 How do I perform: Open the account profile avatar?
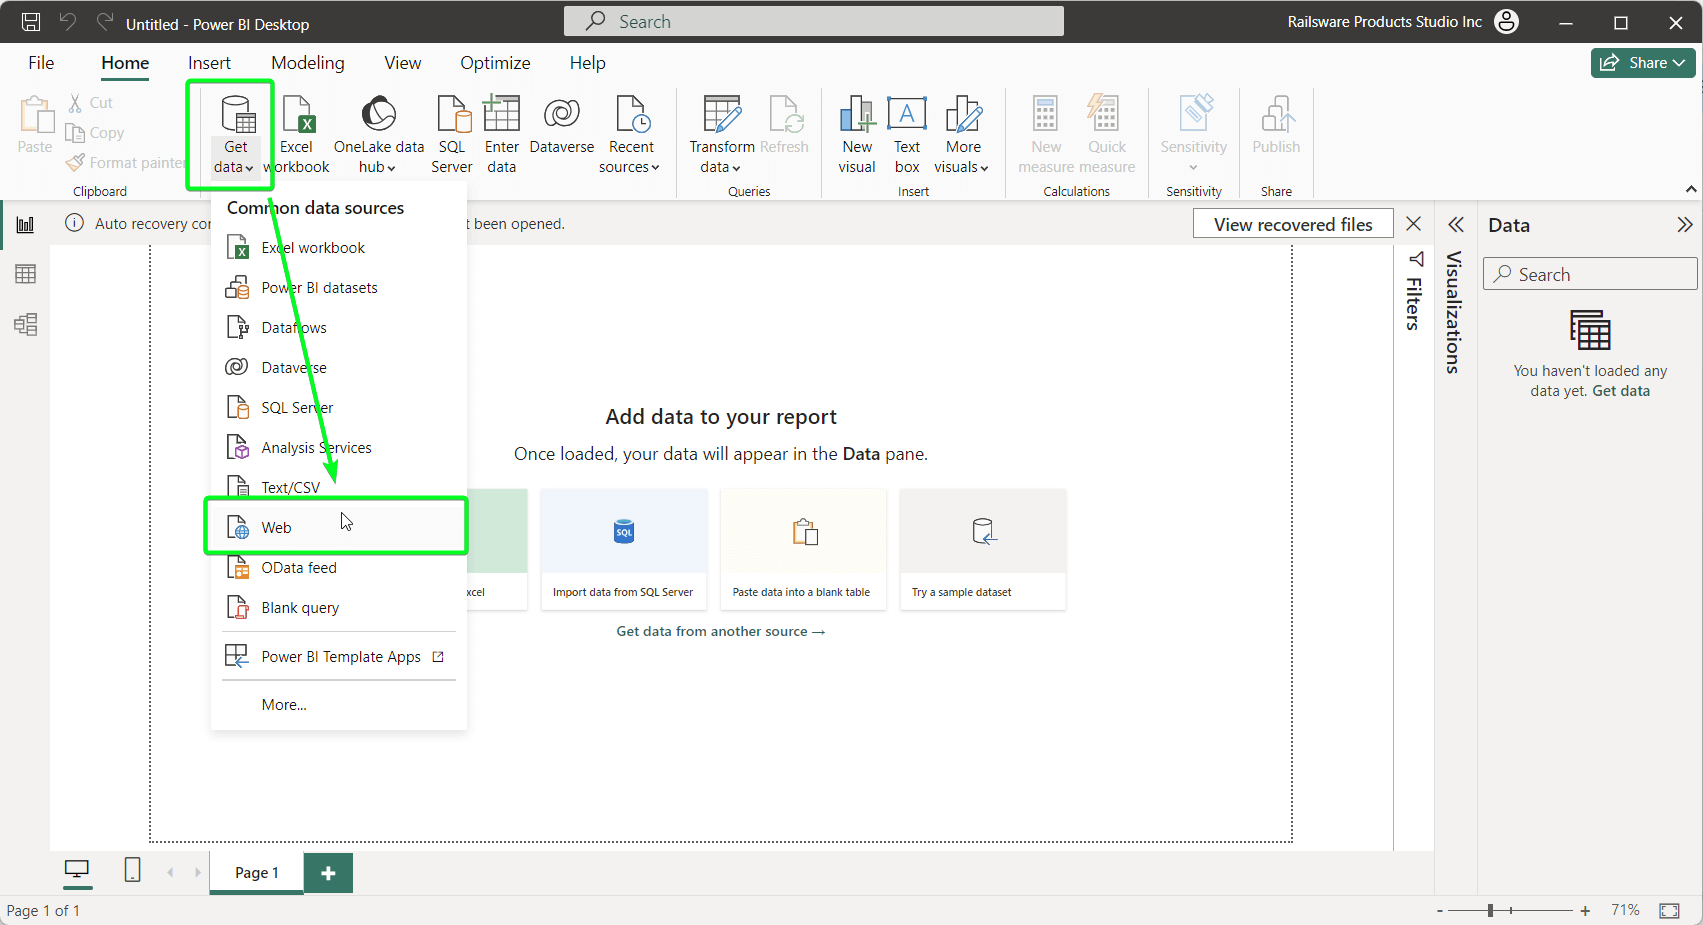click(x=1506, y=22)
